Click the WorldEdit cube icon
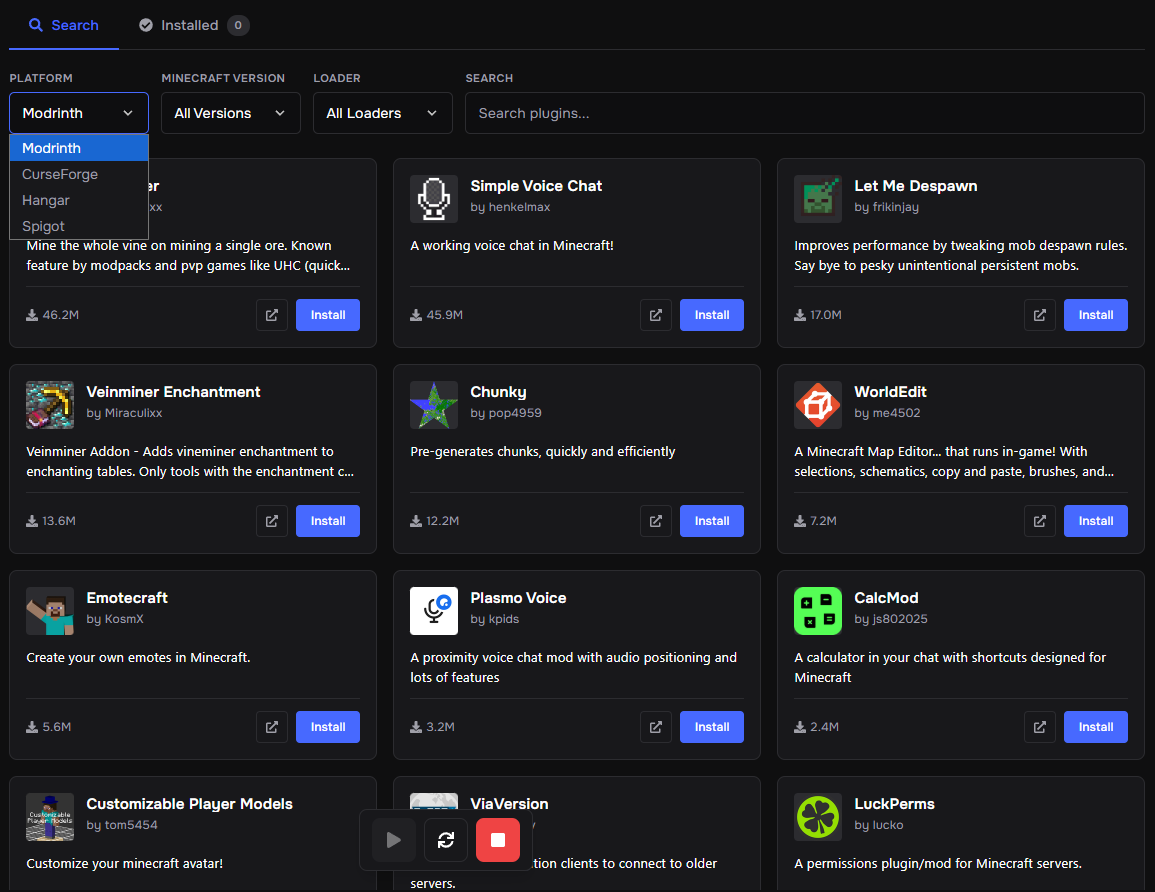Viewport: 1155px width, 892px height. tap(818, 405)
